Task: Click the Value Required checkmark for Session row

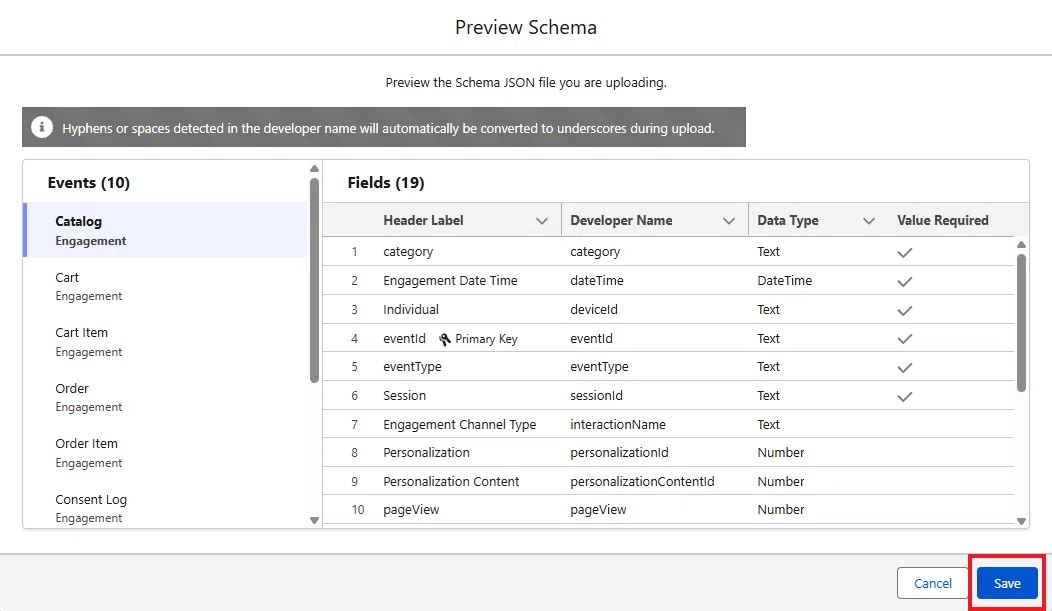Action: 904,396
